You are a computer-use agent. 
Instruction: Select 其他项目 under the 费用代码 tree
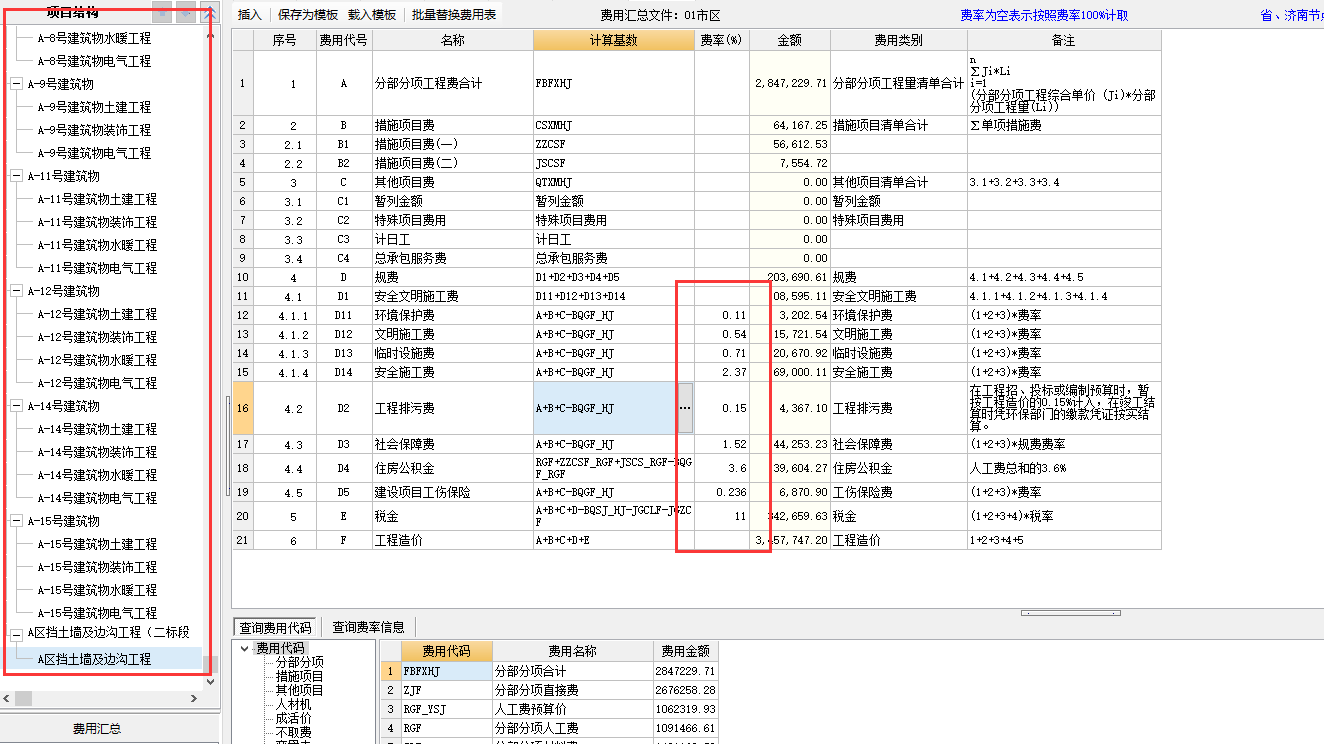[x=299, y=690]
